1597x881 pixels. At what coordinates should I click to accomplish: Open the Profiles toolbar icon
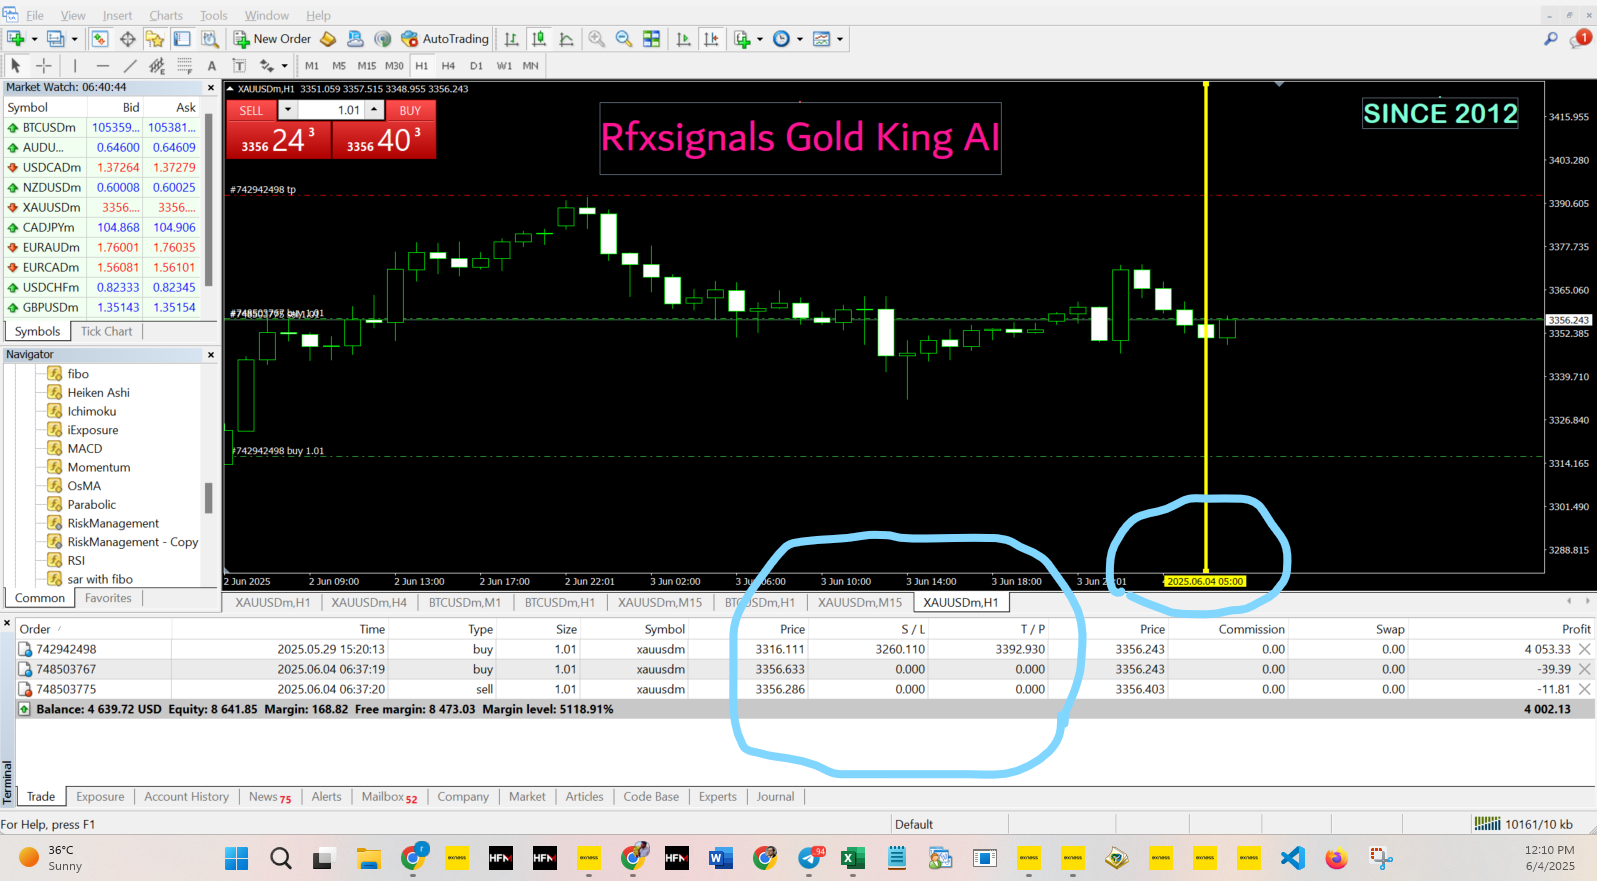tap(56, 39)
